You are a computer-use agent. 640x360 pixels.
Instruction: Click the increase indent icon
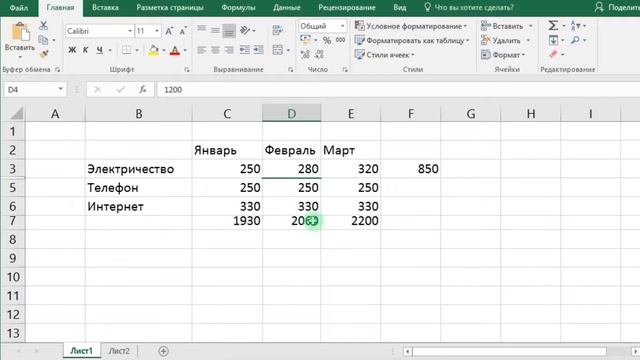(258, 50)
